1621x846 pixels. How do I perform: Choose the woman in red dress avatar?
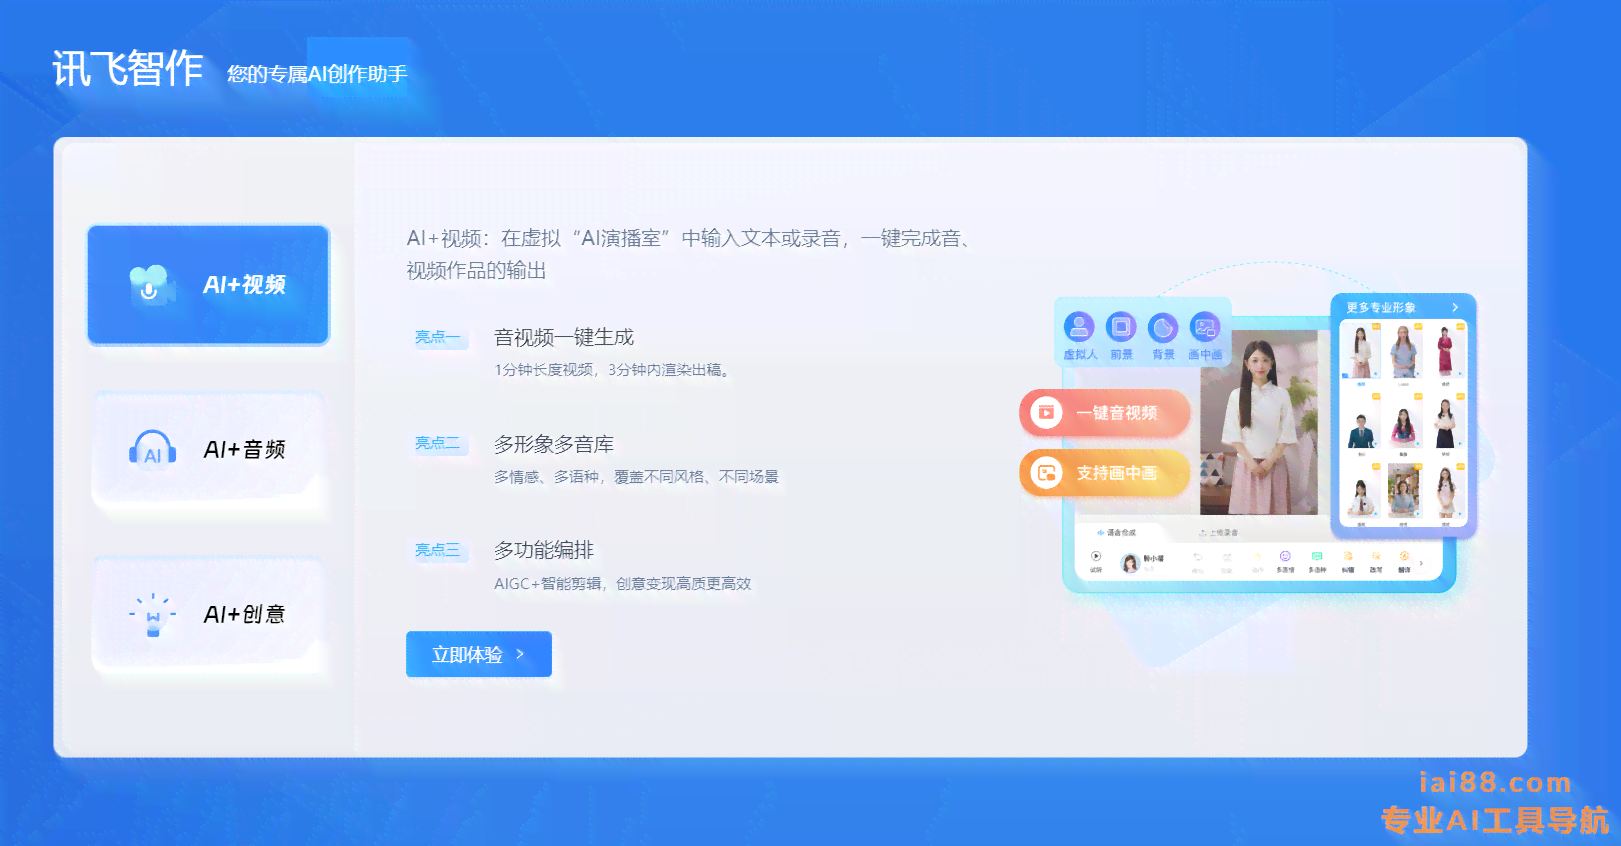tap(1445, 352)
